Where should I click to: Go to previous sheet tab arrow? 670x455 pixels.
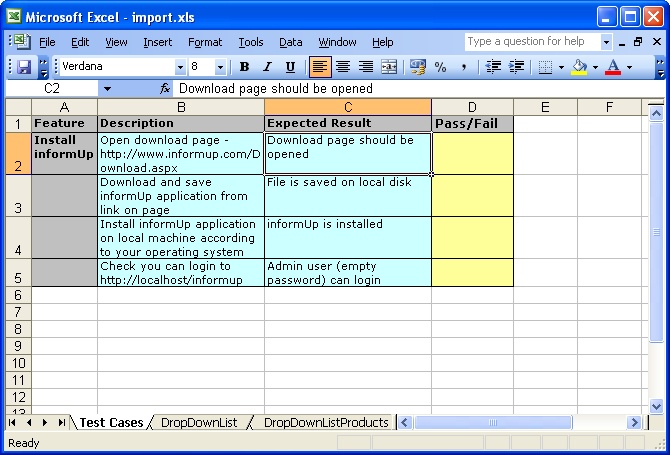[x=29, y=423]
